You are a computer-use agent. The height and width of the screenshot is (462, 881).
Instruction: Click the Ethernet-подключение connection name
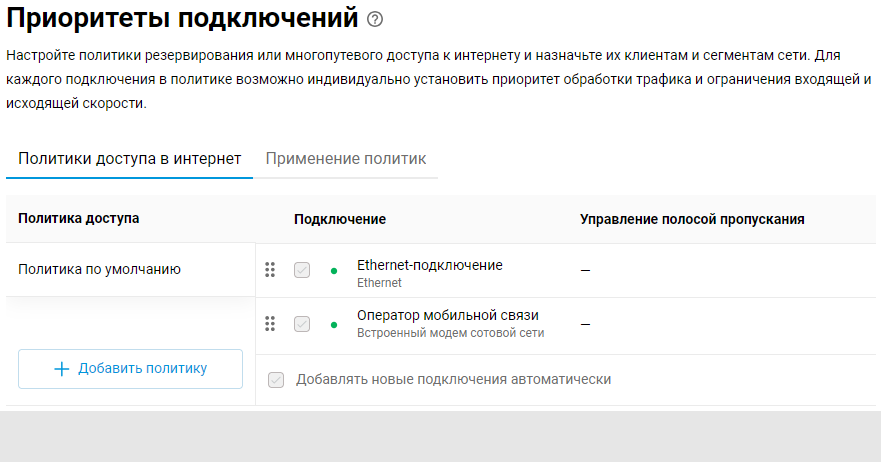(x=429, y=265)
